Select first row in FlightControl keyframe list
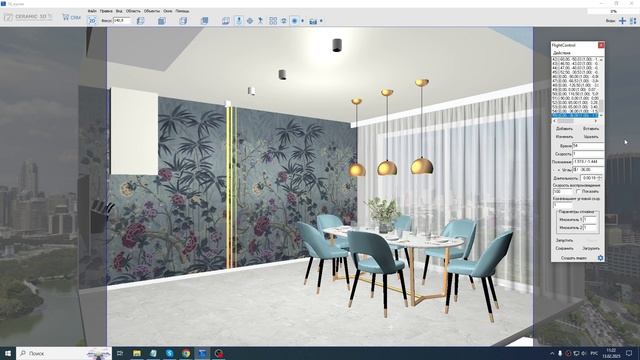This screenshot has height=360, width=640. [x=575, y=59]
